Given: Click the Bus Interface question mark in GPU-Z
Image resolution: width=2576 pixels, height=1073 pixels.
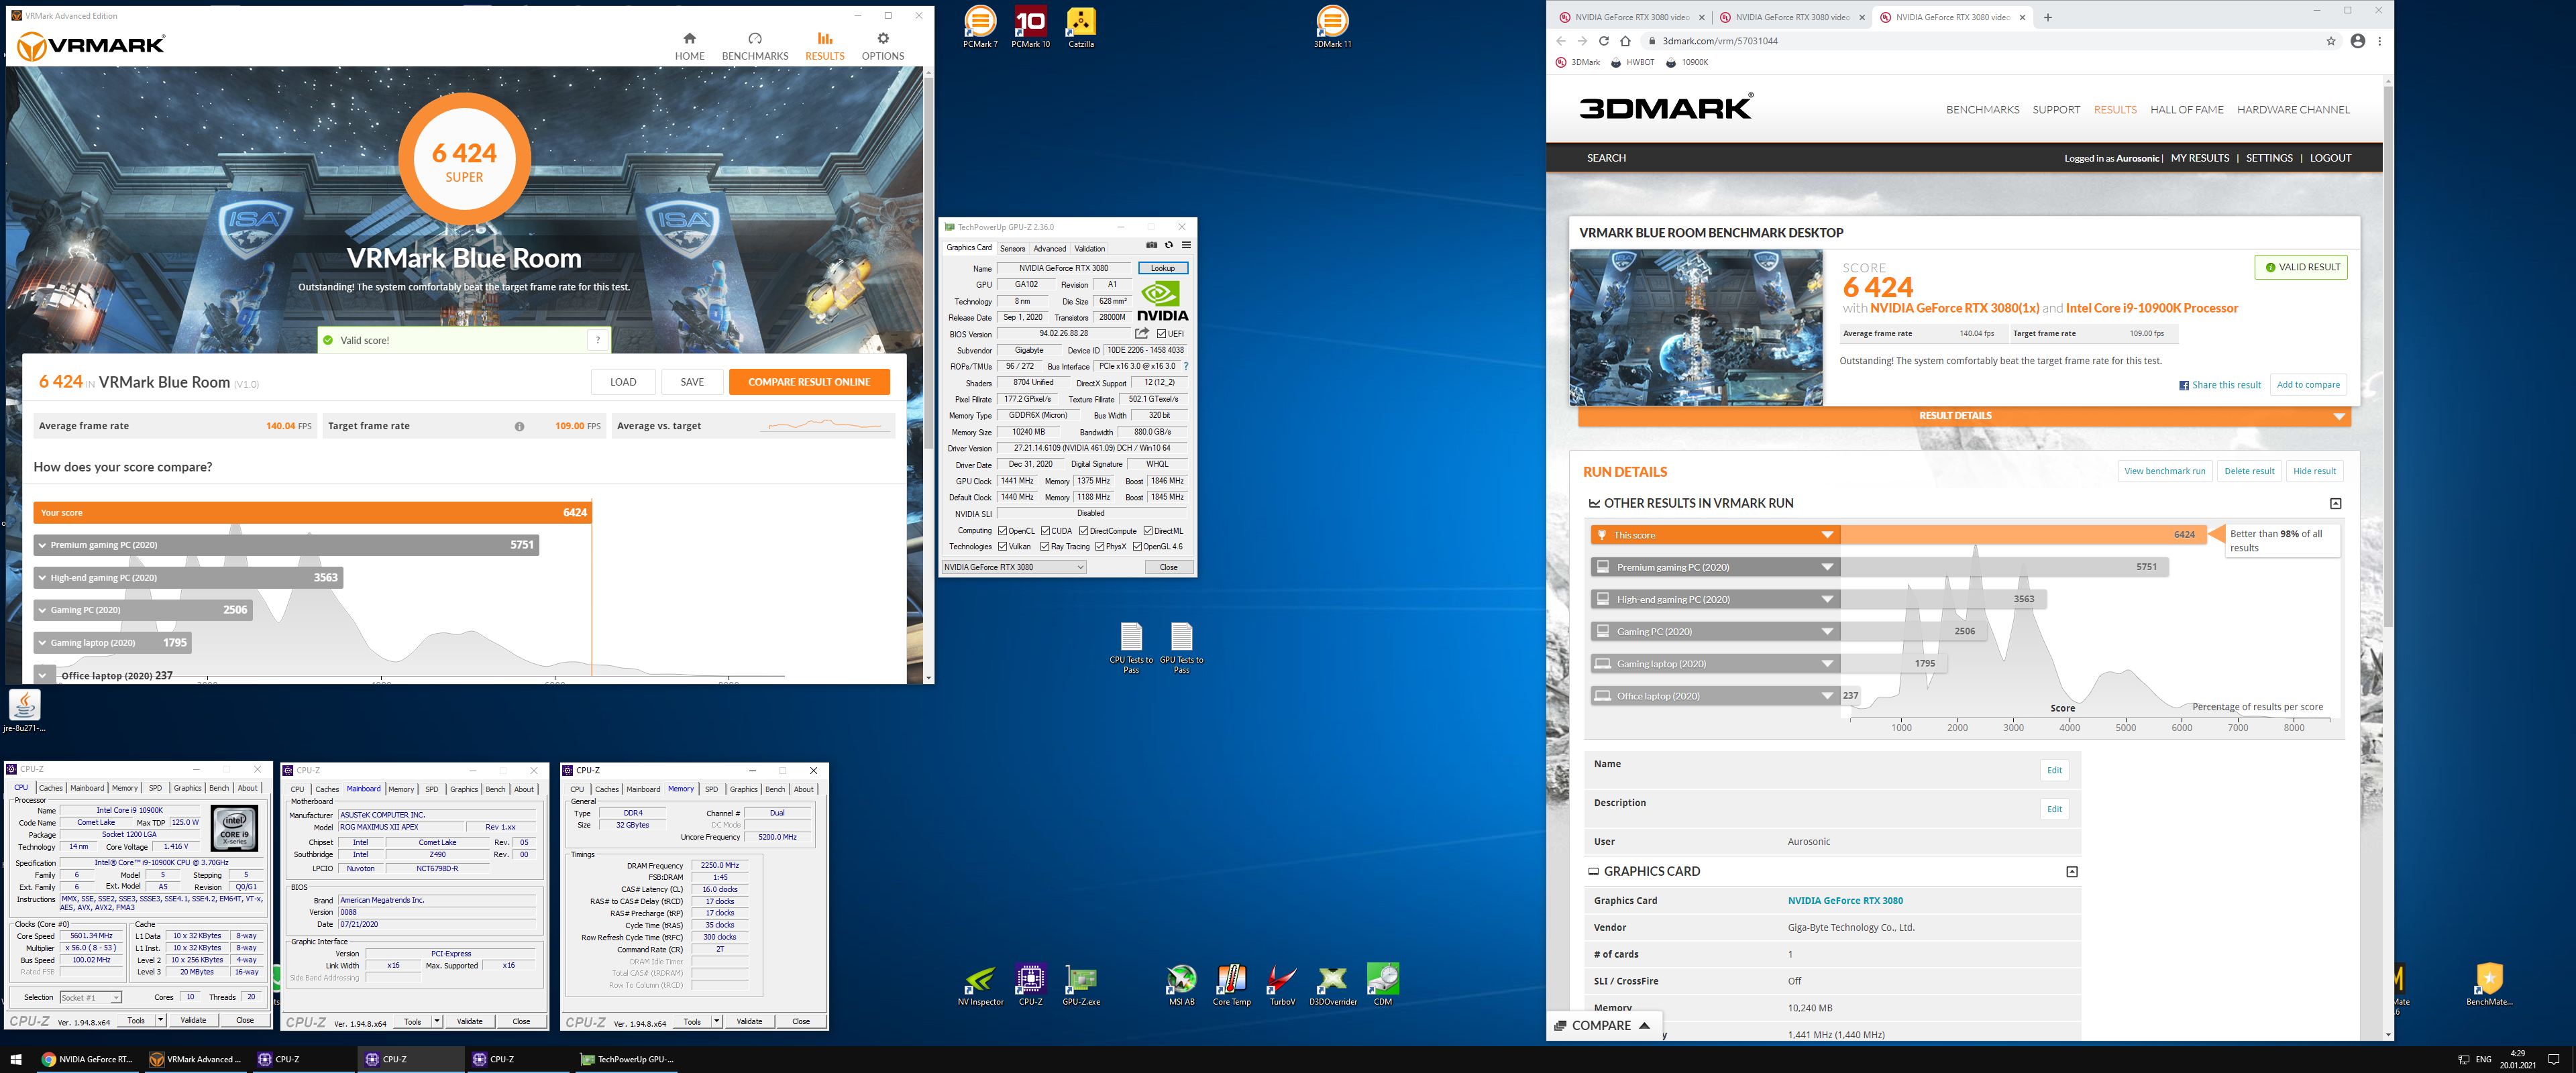Looking at the screenshot, I should [x=1186, y=366].
